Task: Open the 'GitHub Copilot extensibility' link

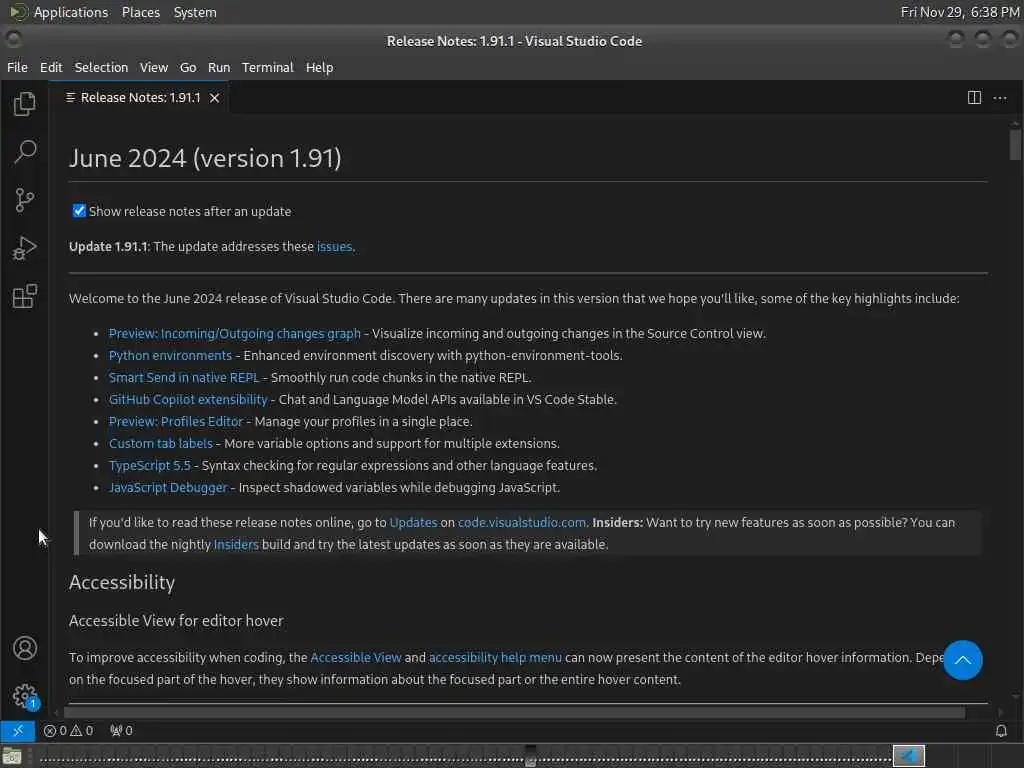Action: [188, 400]
